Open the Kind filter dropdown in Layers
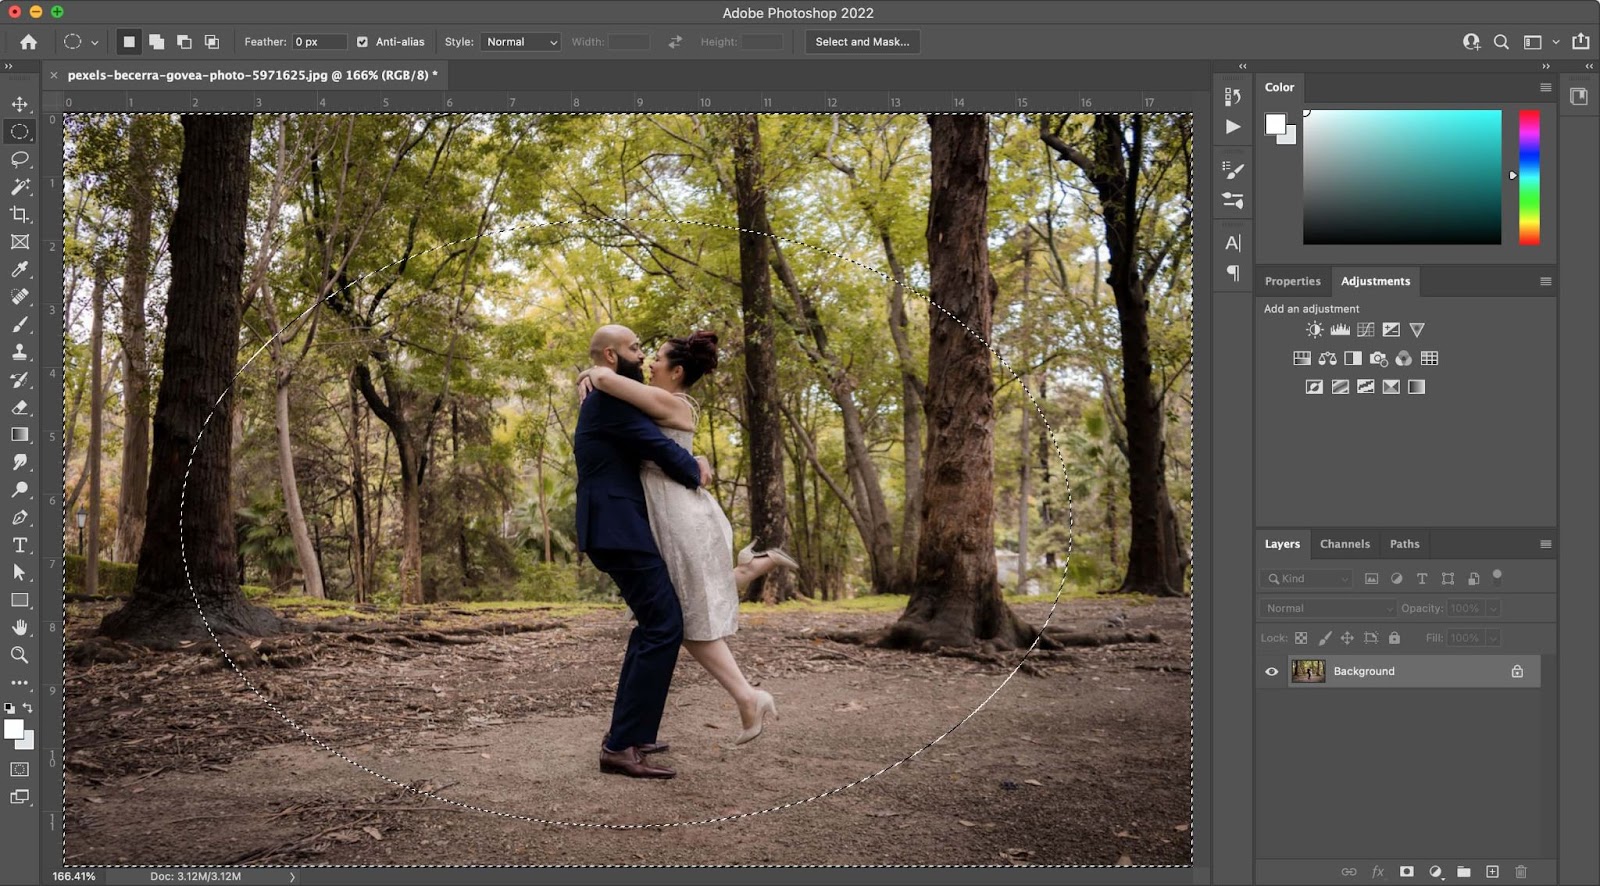The width and height of the screenshot is (1600, 886). coord(1307,579)
